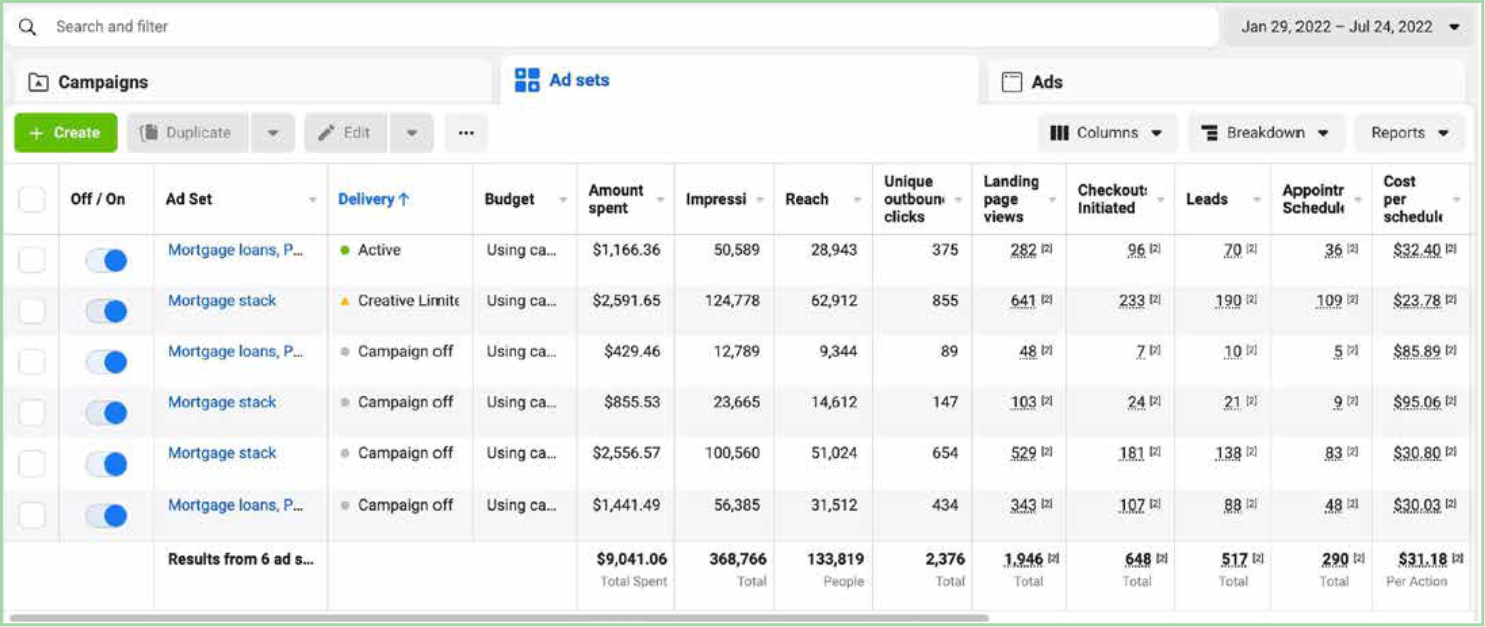Click the search magnifier icon
Screen dimensions: 1485x627
pos(28,27)
